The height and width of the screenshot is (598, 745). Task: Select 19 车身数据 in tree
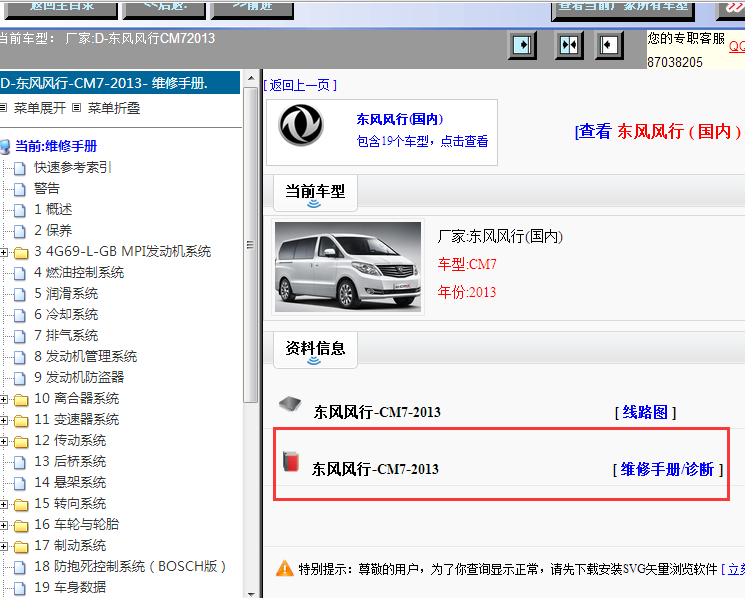tap(70, 588)
